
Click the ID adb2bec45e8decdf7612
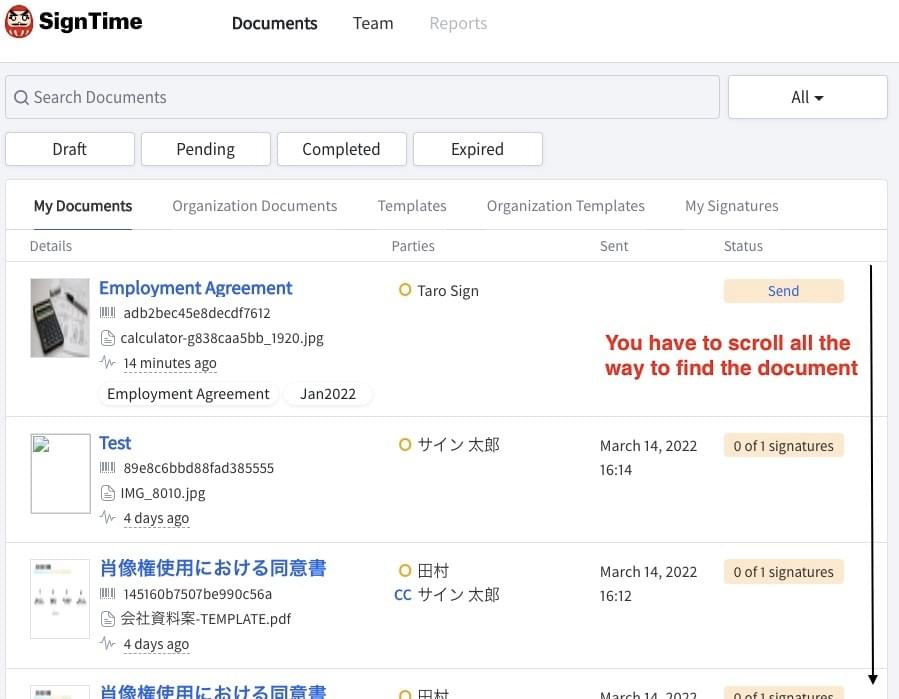pos(197,313)
